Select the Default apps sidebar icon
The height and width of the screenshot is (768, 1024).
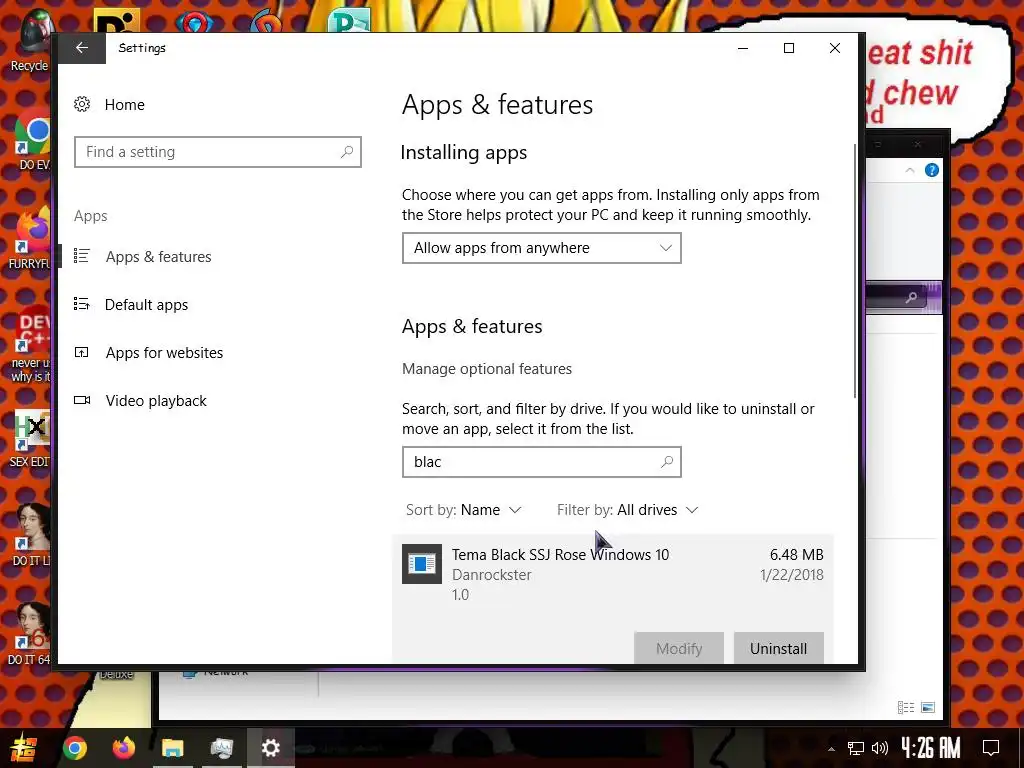(82, 304)
